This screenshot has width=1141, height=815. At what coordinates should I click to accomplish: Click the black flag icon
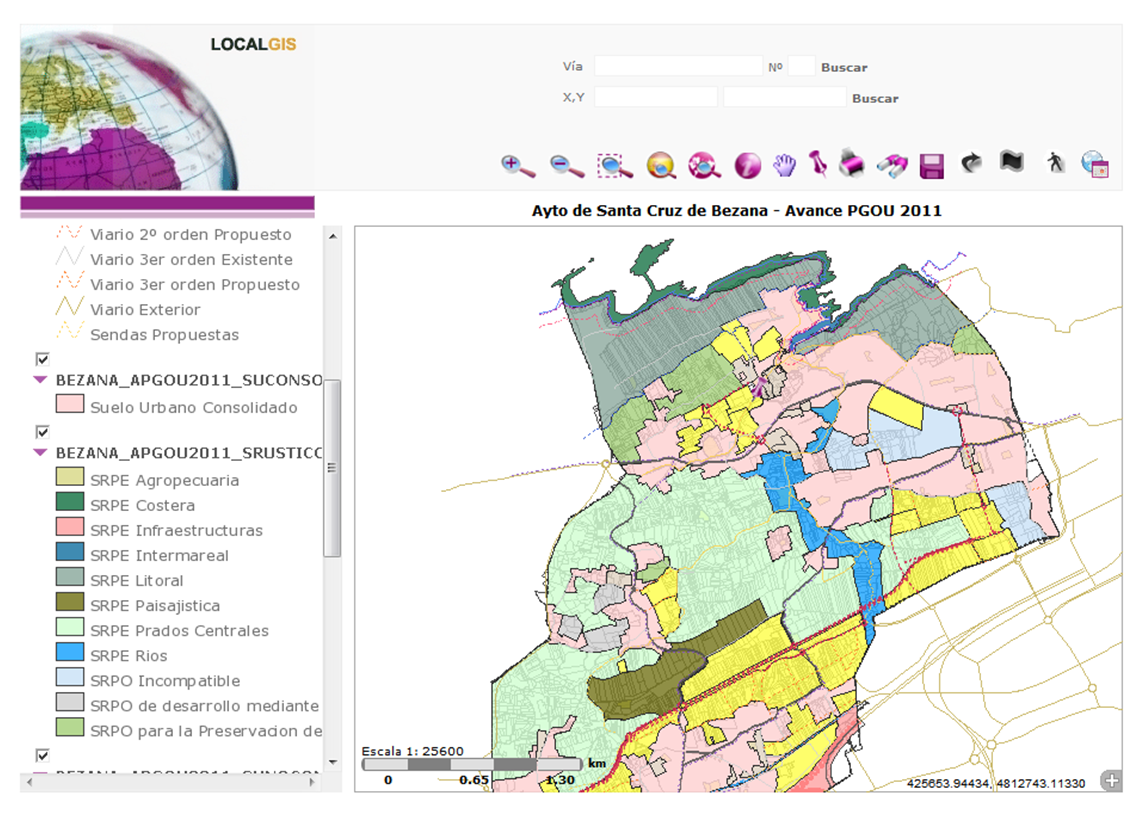click(1011, 162)
